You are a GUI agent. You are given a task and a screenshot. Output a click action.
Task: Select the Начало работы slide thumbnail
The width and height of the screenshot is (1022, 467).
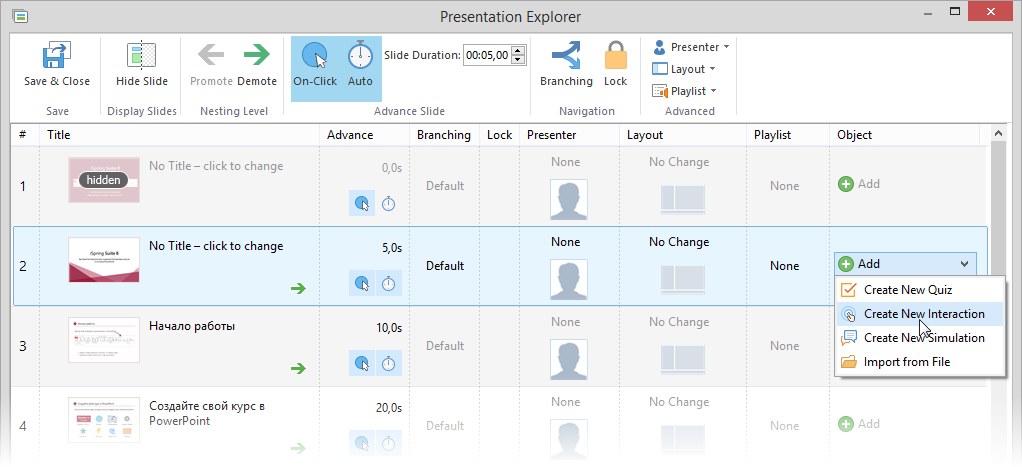[104, 340]
